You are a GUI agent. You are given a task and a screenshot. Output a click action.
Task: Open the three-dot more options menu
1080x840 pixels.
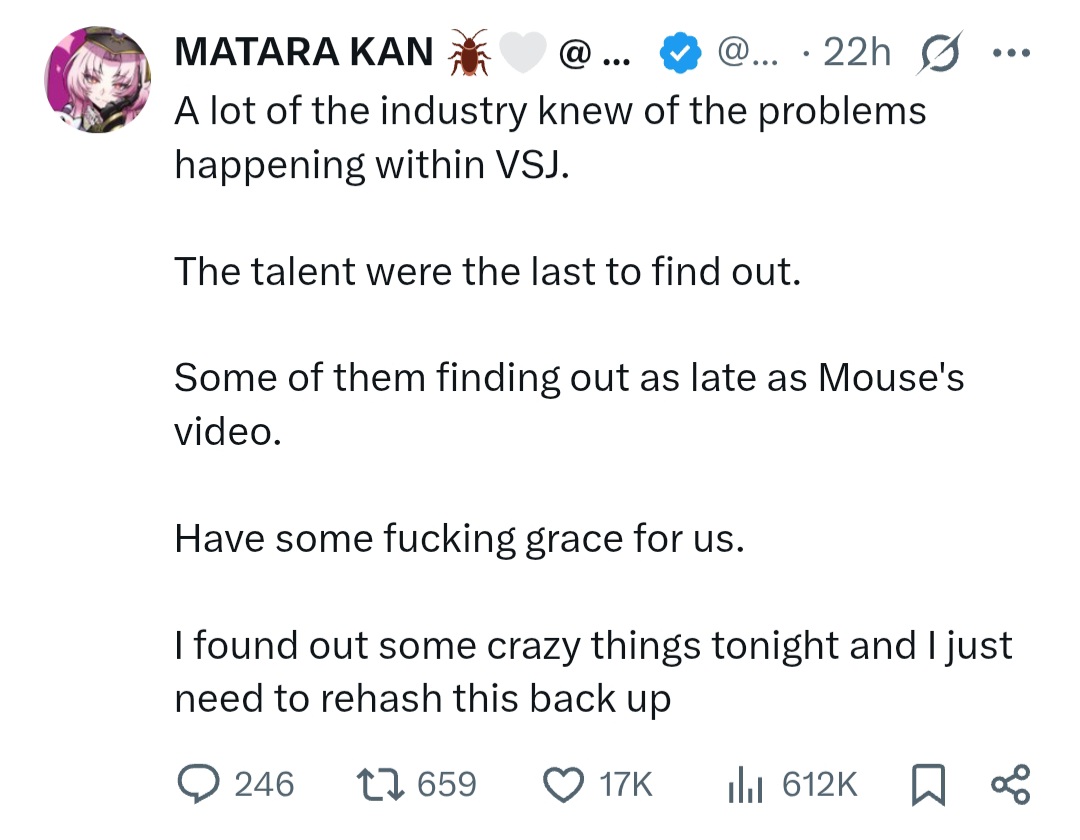[1007, 53]
